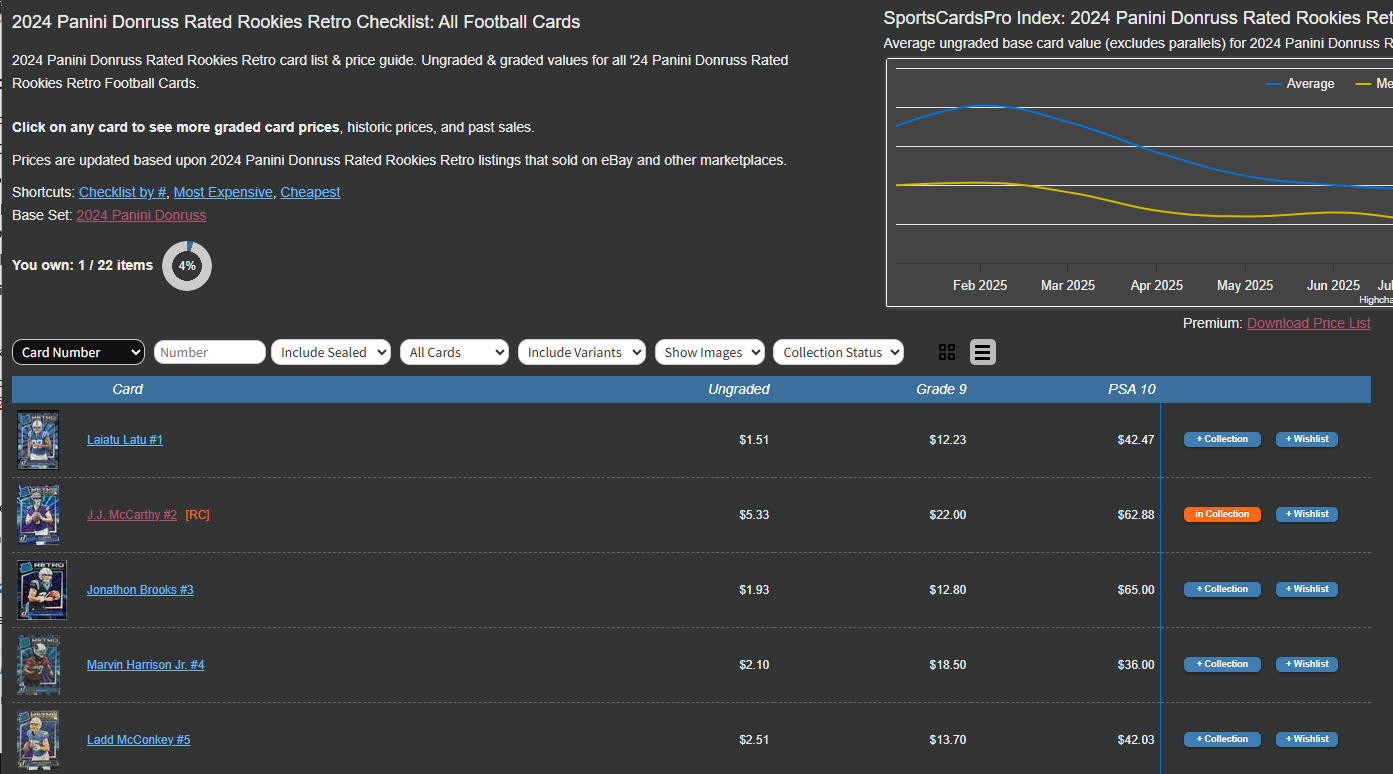Image resolution: width=1393 pixels, height=774 pixels.
Task: Click the Marvin Harrison Jr. card thumbnail
Action: [x=38, y=665]
